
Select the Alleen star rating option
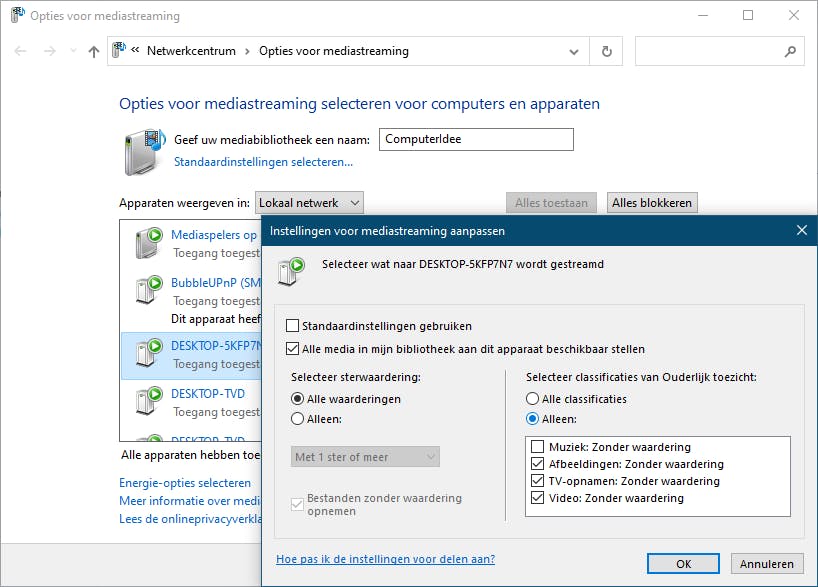[298, 419]
